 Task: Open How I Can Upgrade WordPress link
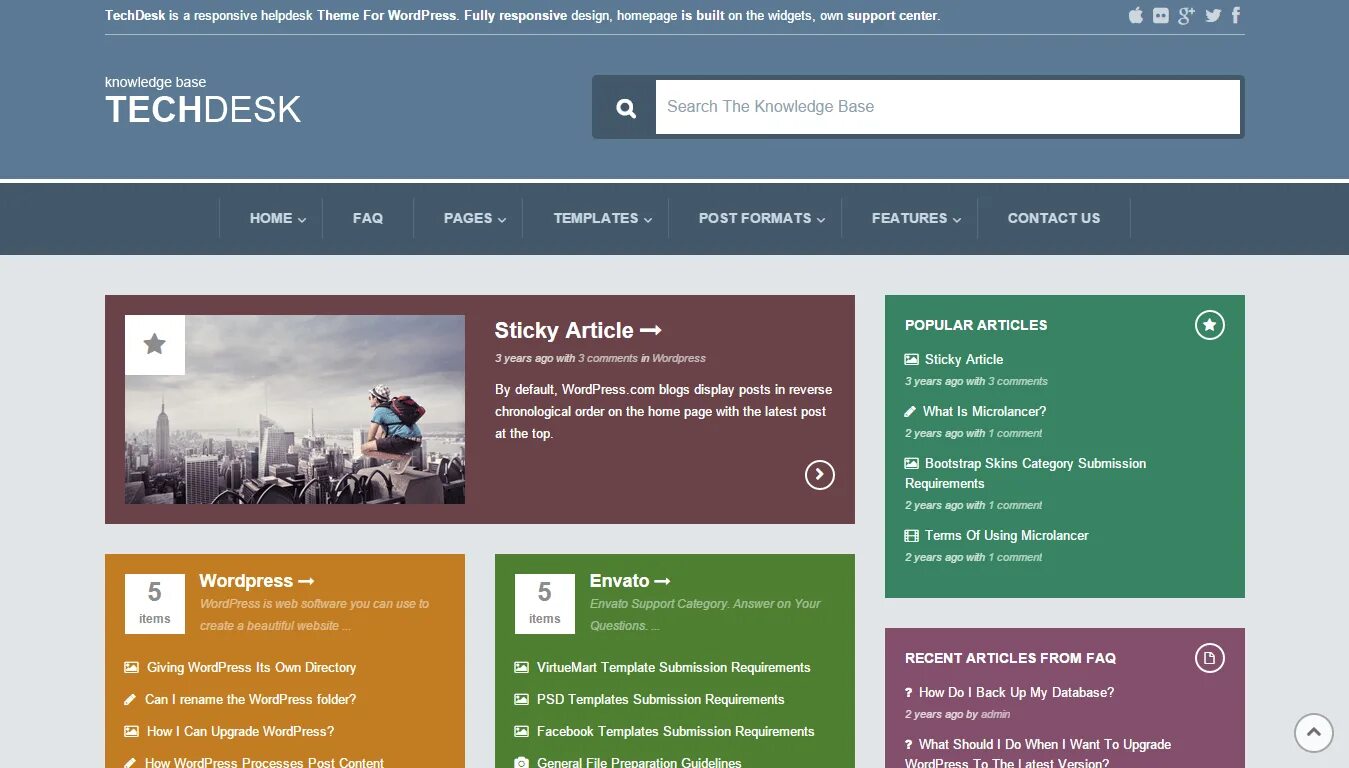pyautogui.click(x=240, y=731)
